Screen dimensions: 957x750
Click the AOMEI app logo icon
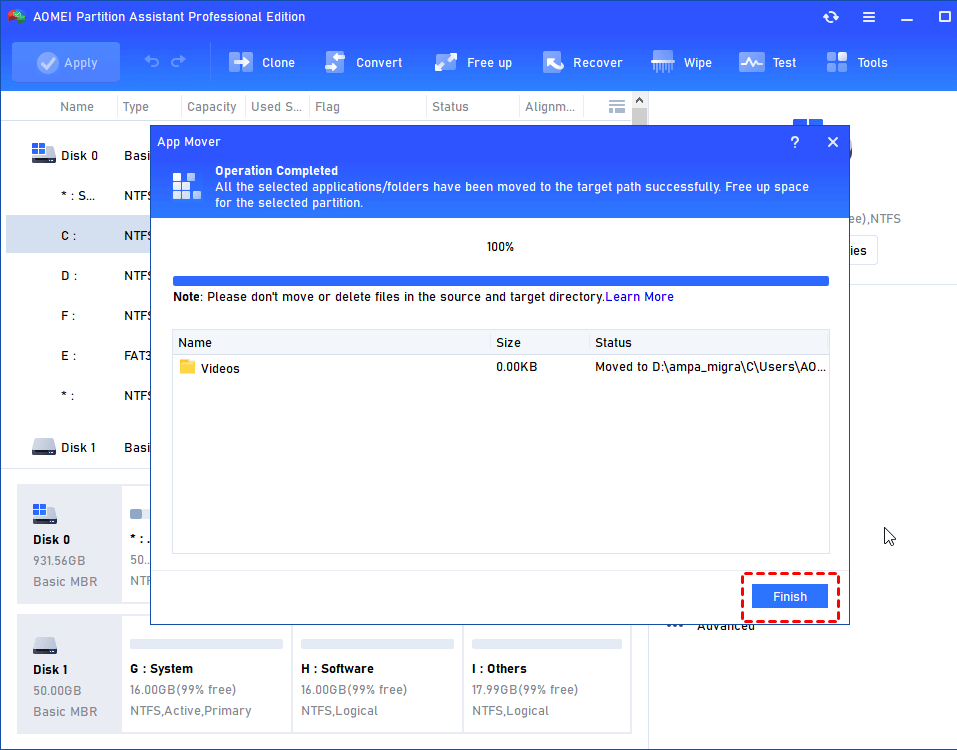click(x=16, y=16)
